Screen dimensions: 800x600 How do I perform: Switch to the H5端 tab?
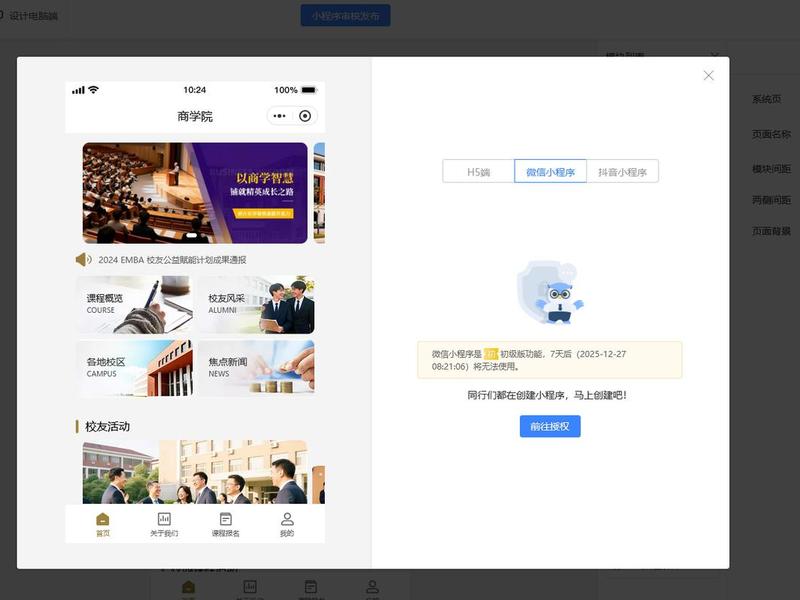pyautogui.click(x=479, y=171)
